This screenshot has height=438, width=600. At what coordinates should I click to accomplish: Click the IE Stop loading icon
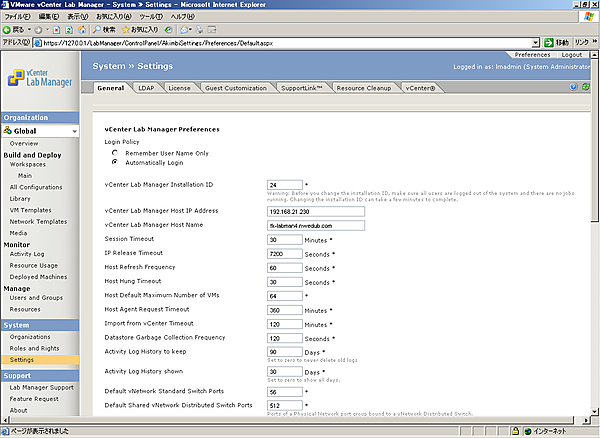pos(57,29)
